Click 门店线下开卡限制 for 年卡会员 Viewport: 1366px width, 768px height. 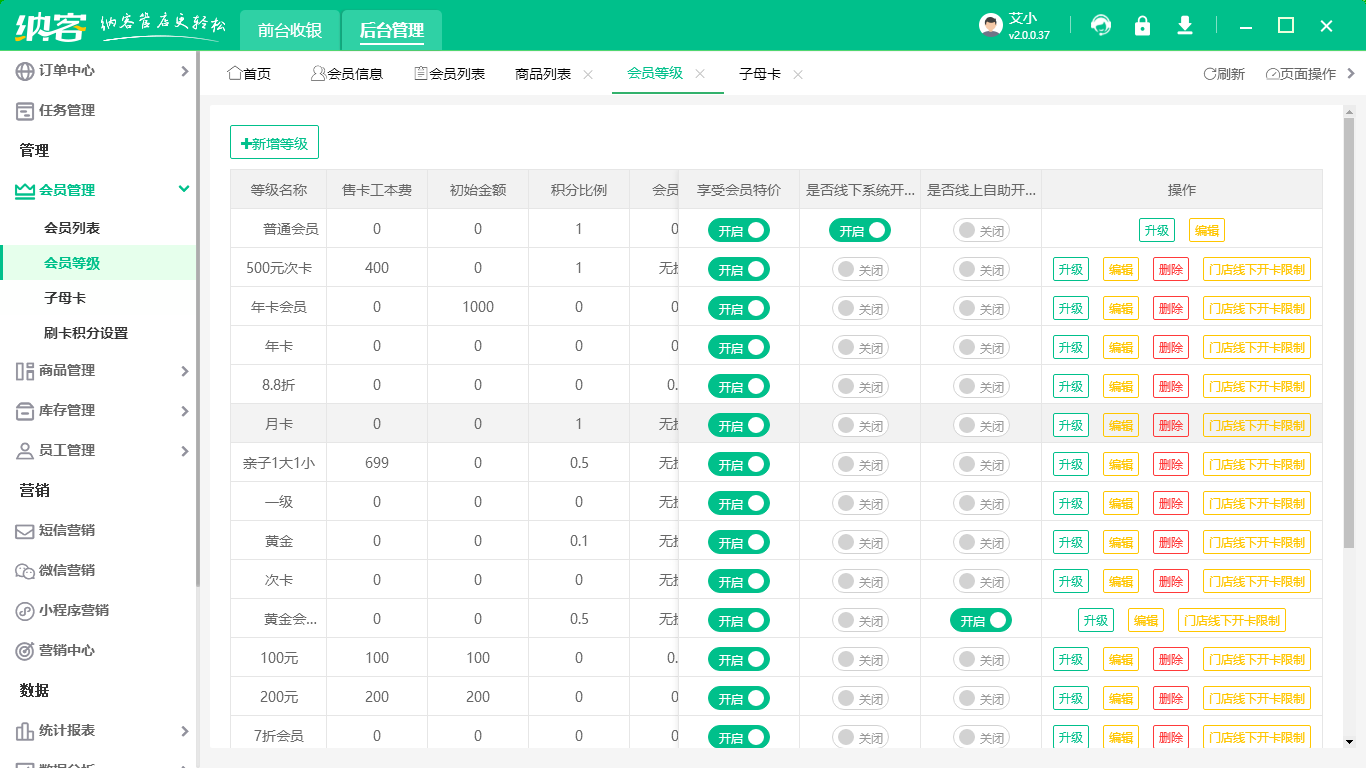(x=1257, y=307)
